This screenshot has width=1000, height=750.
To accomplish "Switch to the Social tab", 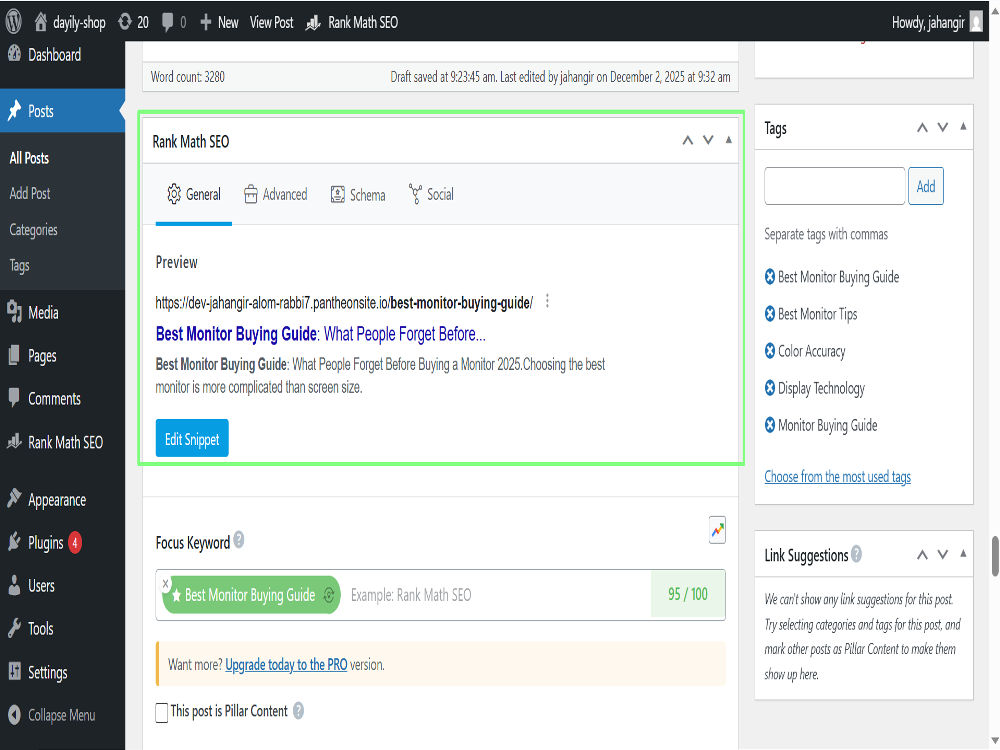I will 431,194.
